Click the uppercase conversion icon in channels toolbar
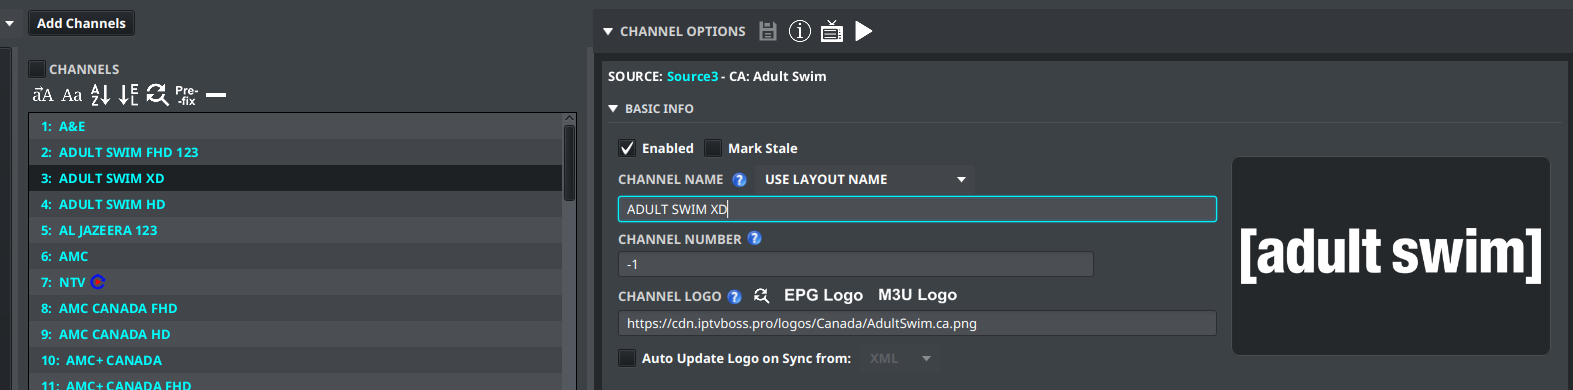 pos(43,95)
